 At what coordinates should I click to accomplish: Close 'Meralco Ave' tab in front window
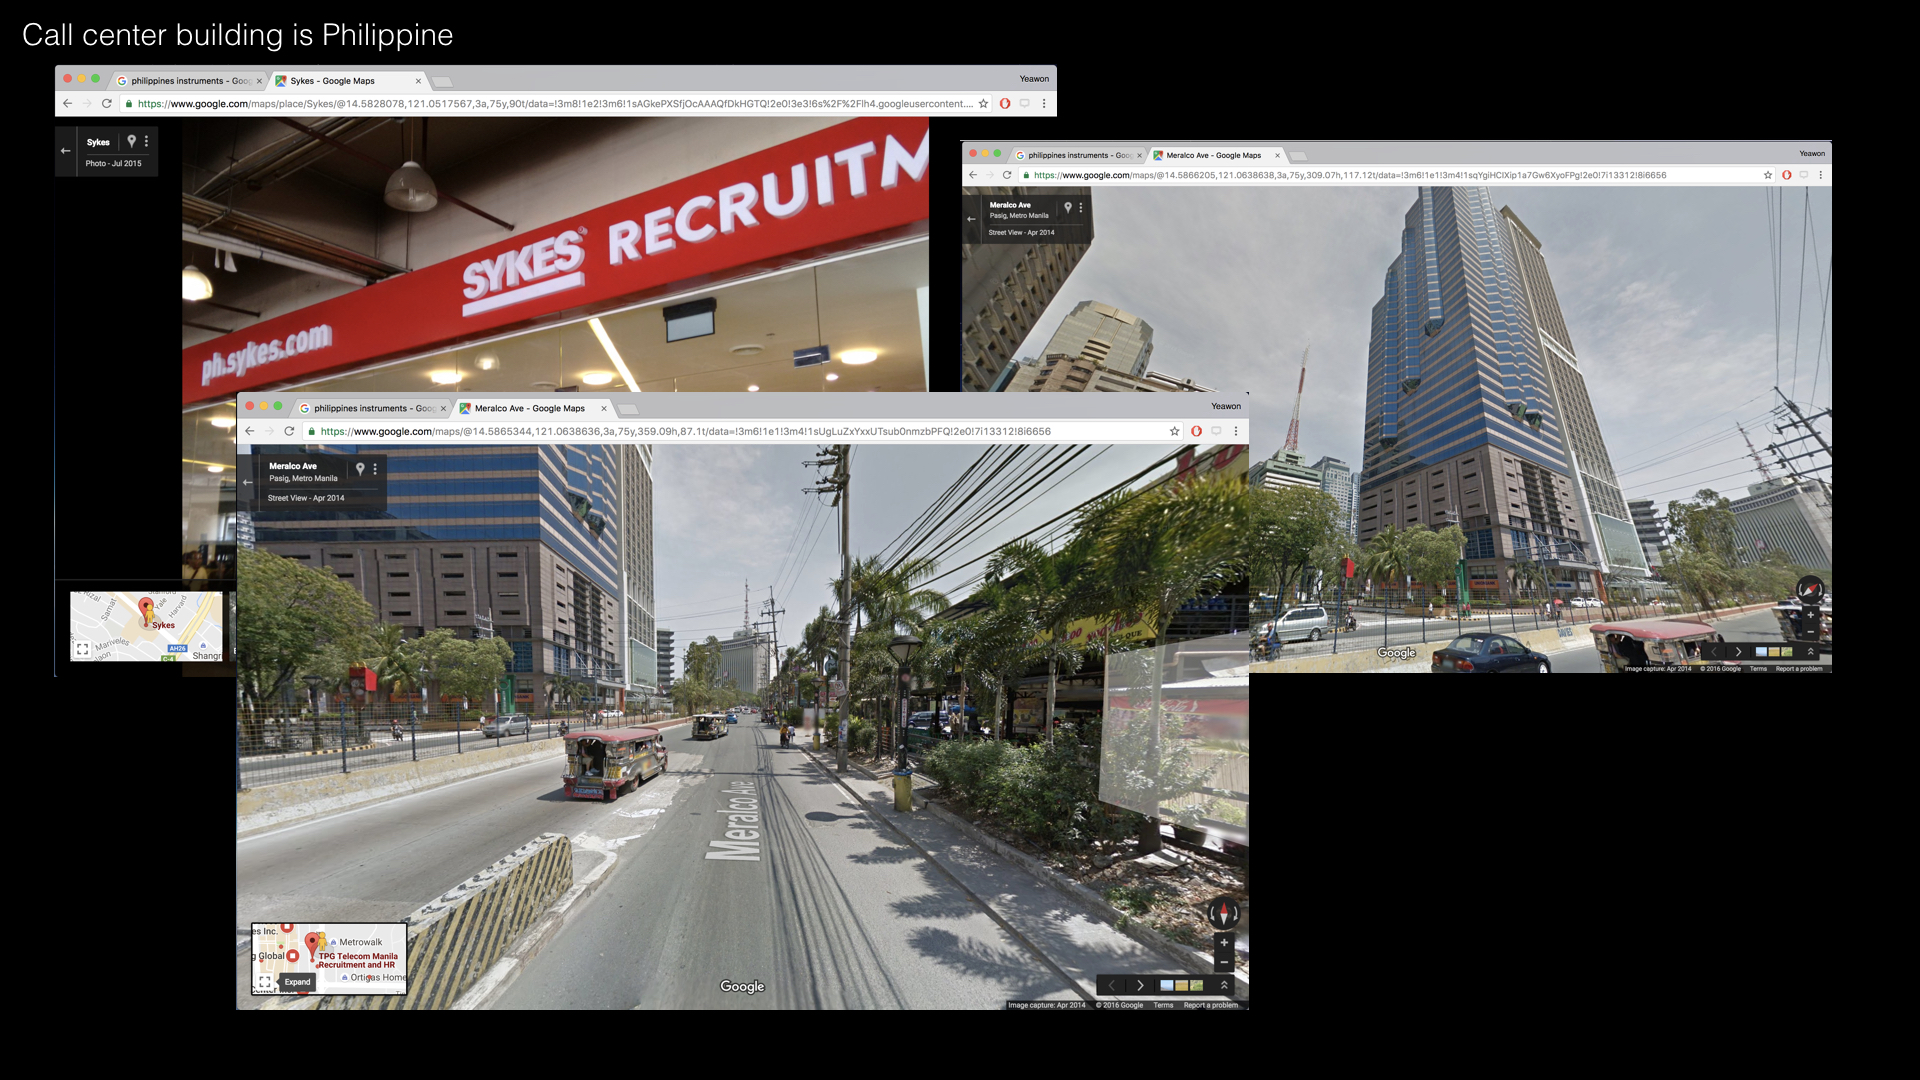tap(604, 408)
